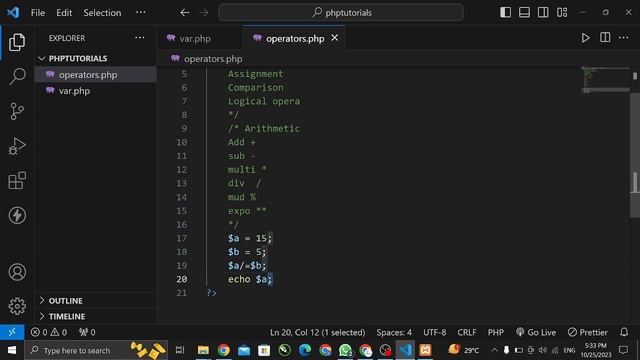640x360 pixels.
Task: Close the operators.php tab
Action: [335, 38]
